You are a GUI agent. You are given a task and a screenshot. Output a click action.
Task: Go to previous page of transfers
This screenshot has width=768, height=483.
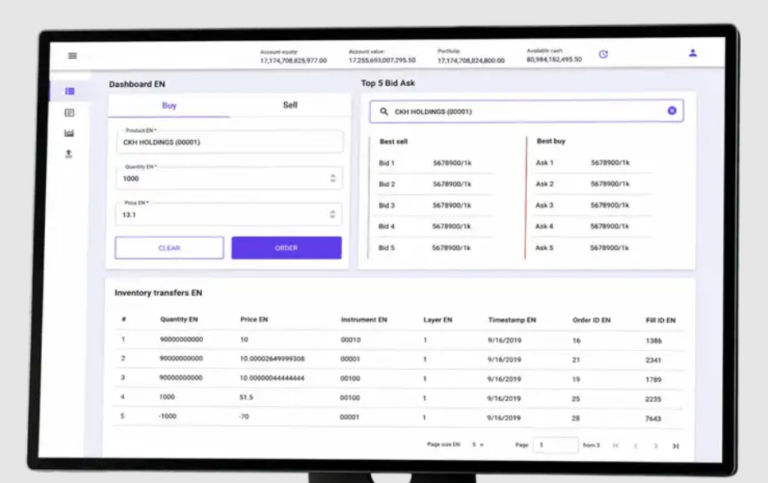tap(636, 446)
